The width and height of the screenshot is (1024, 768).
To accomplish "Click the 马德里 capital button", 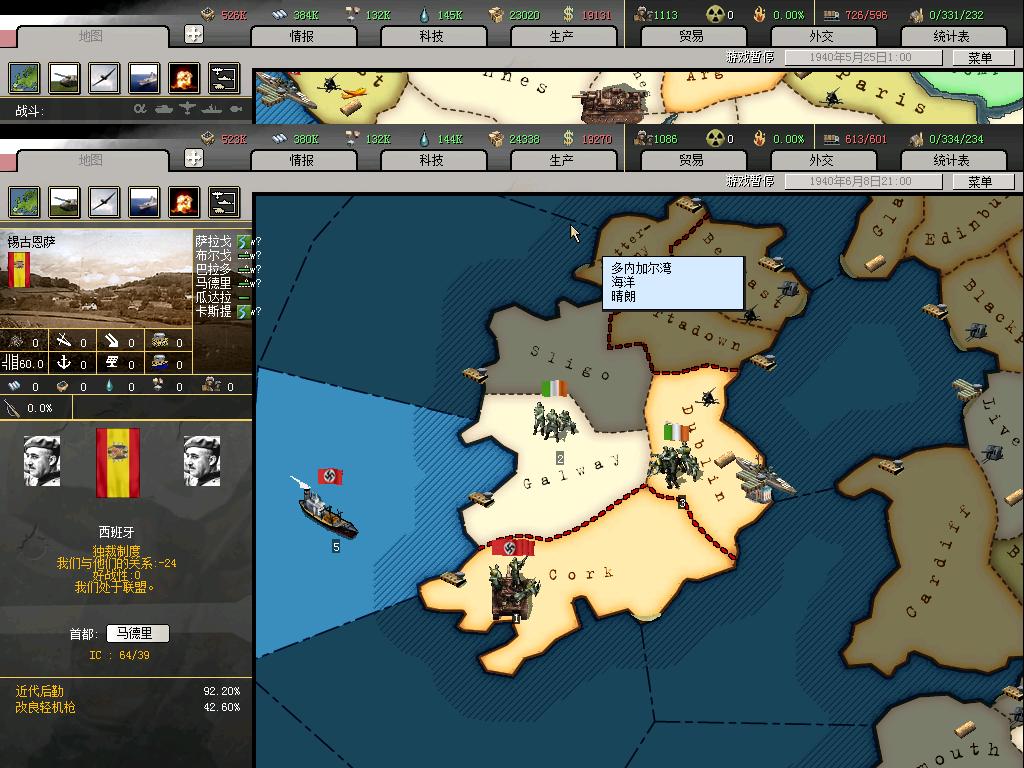I will (137, 633).
